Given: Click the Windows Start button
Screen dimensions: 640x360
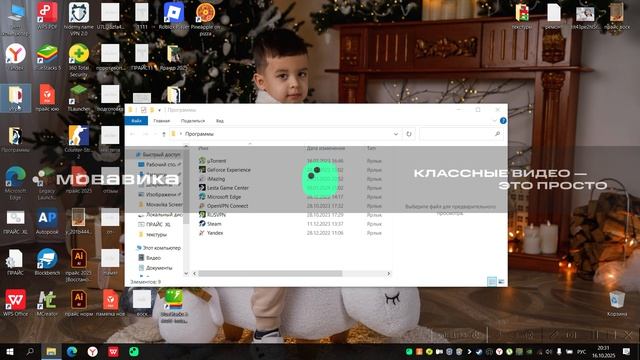Looking at the screenshot, I should click(10, 351).
